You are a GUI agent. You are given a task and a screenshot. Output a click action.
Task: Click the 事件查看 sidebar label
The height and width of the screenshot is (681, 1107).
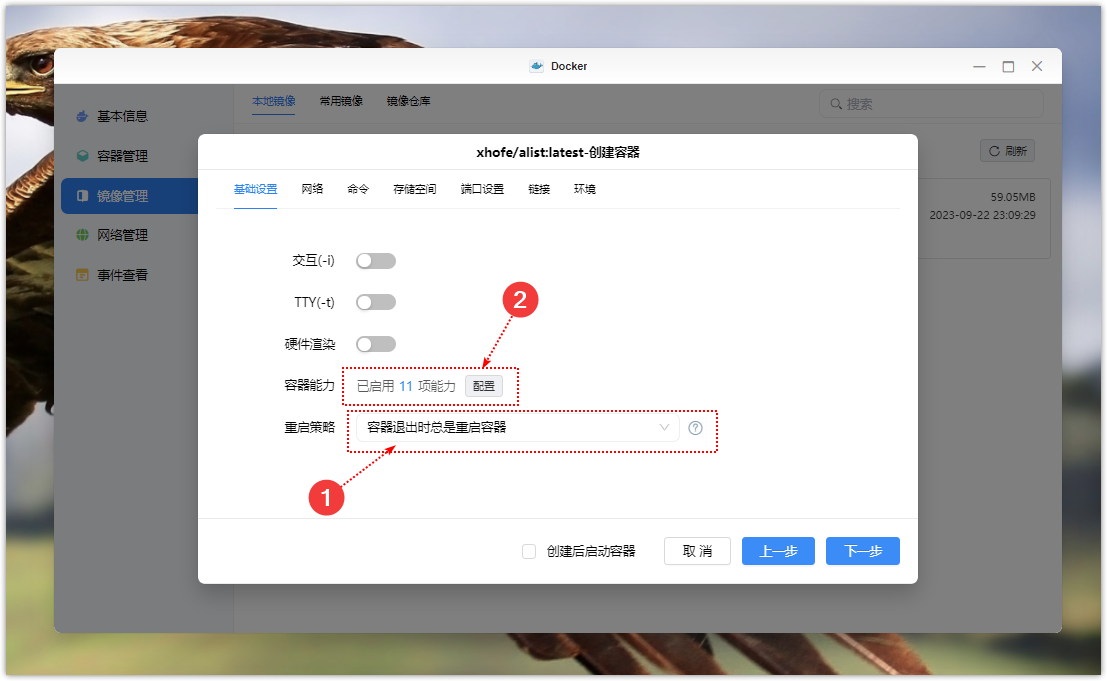(x=122, y=275)
